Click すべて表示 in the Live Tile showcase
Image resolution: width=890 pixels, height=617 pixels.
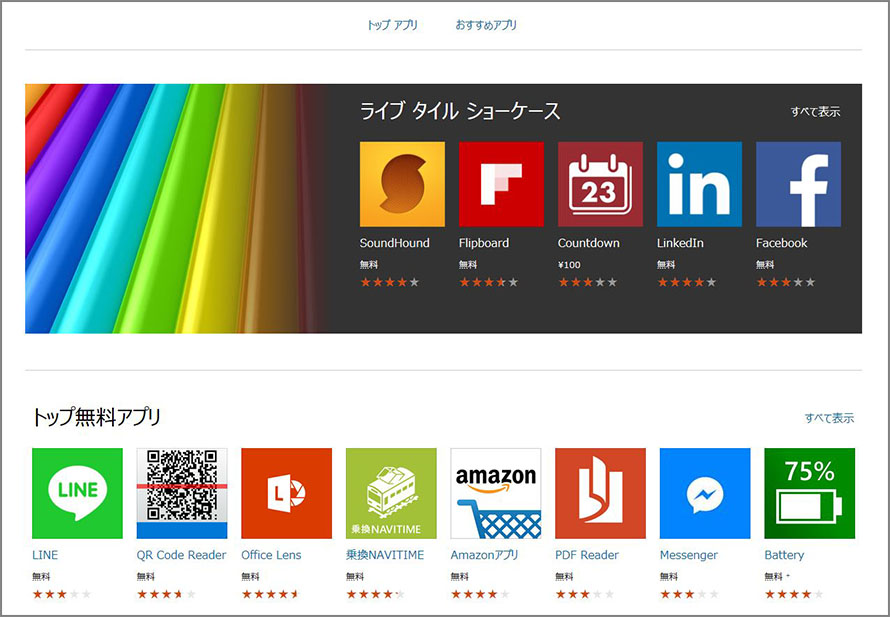click(815, 112)
